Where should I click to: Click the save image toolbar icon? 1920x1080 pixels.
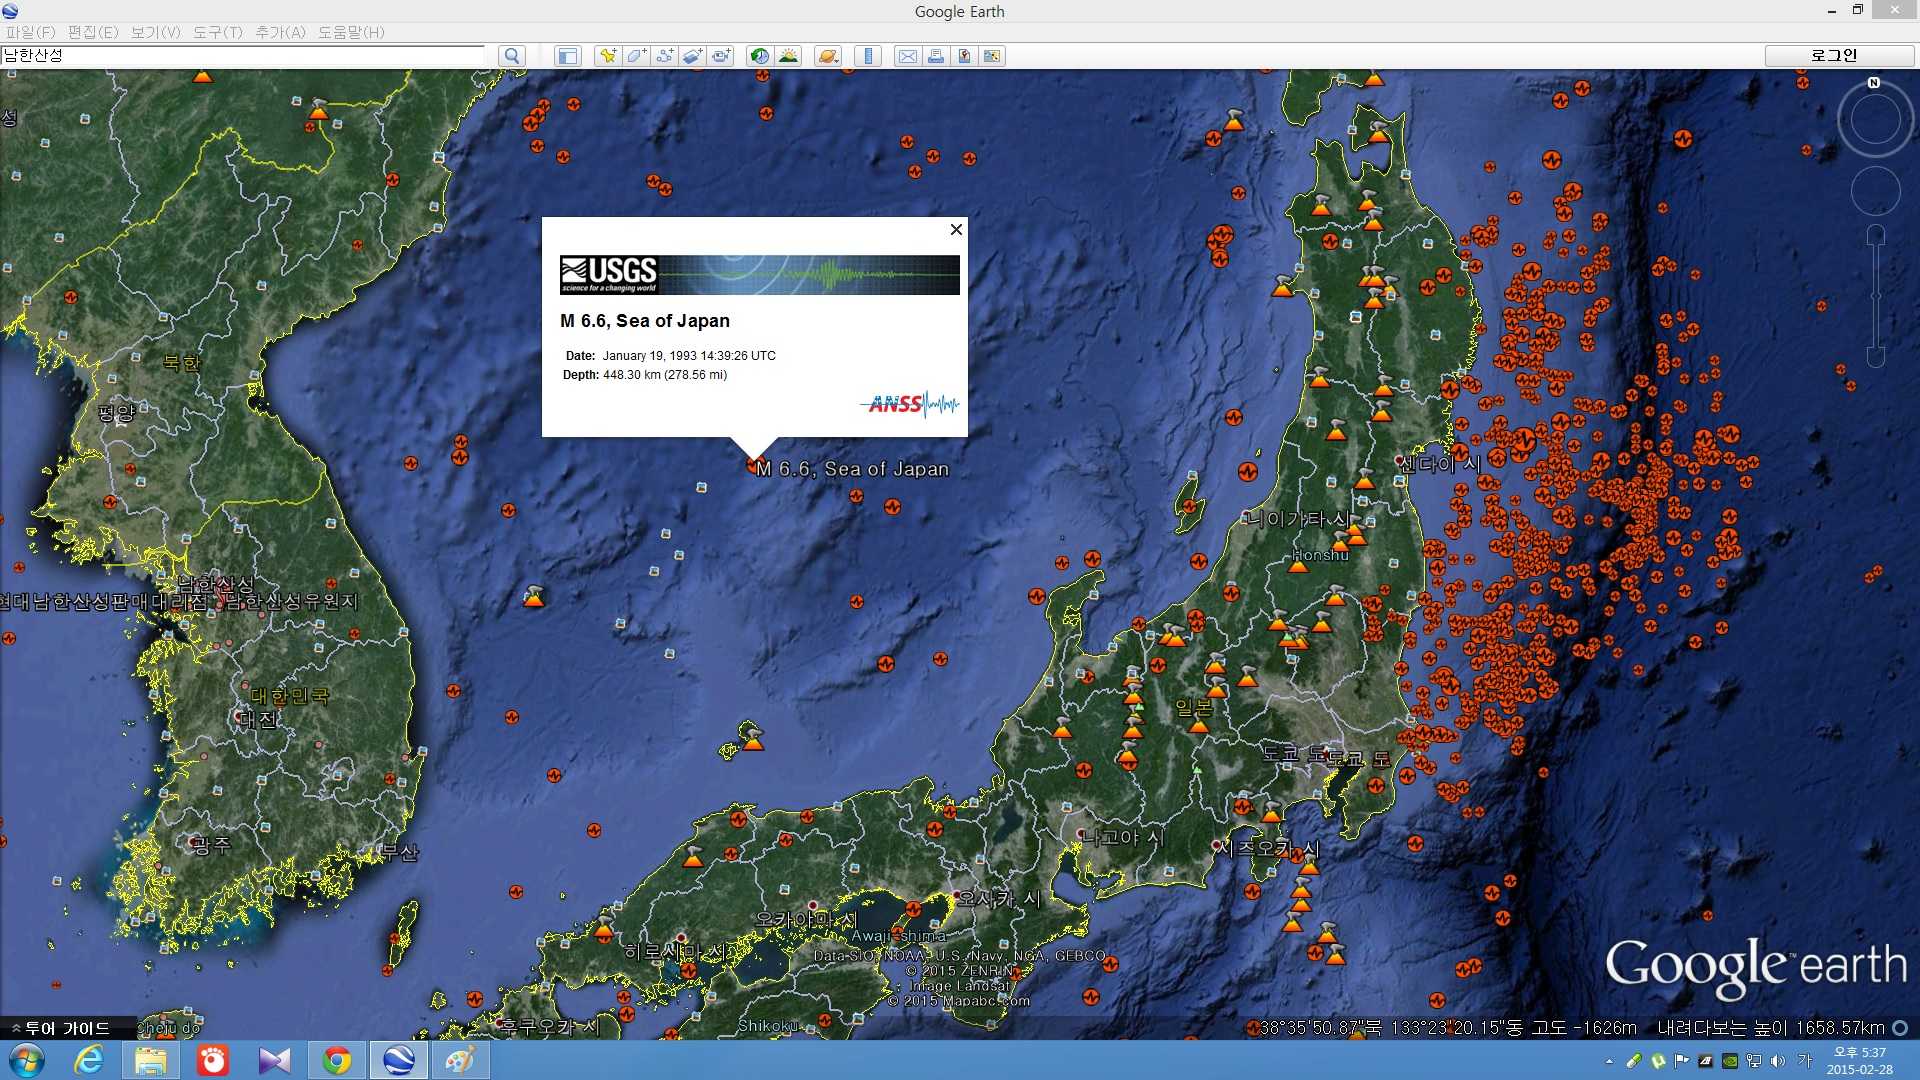(x=964, y=56)
